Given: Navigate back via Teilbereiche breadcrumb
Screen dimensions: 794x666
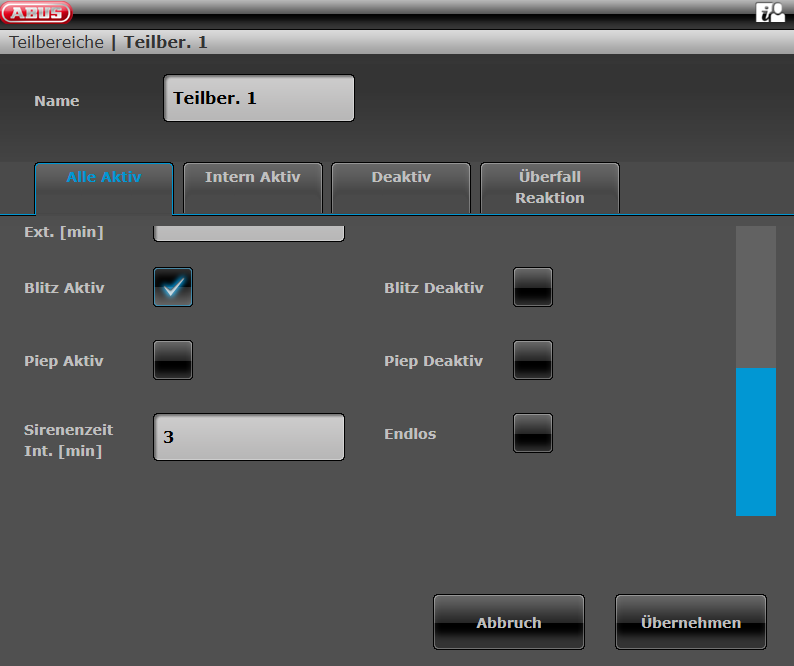Looking at the screenshot, I should 56,42.
